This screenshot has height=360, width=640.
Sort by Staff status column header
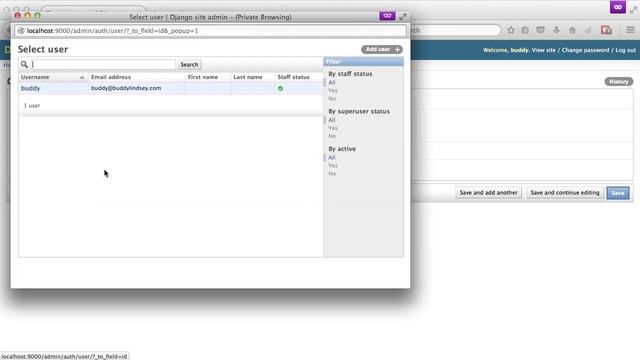coord(293,77)
